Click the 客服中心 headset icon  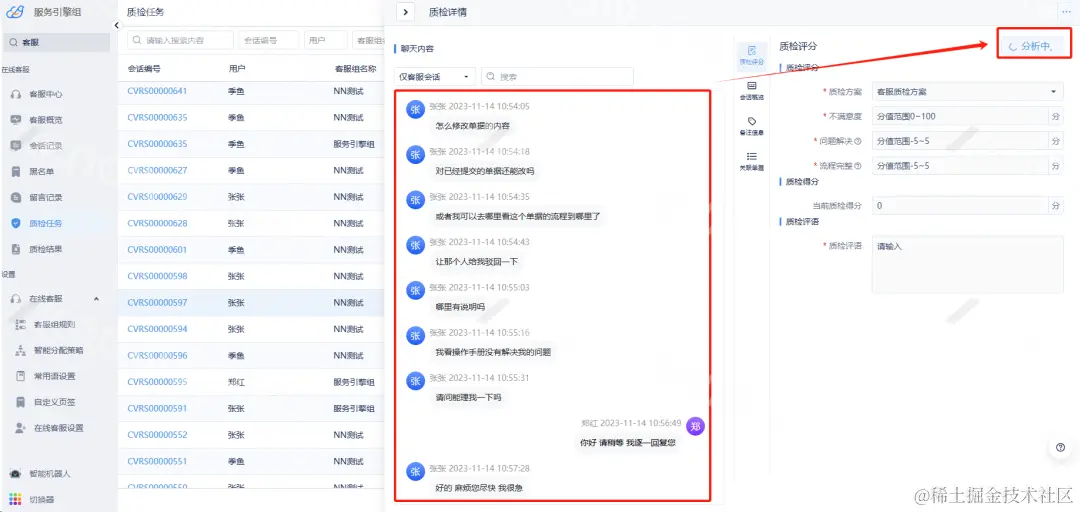tap(16, 94)
